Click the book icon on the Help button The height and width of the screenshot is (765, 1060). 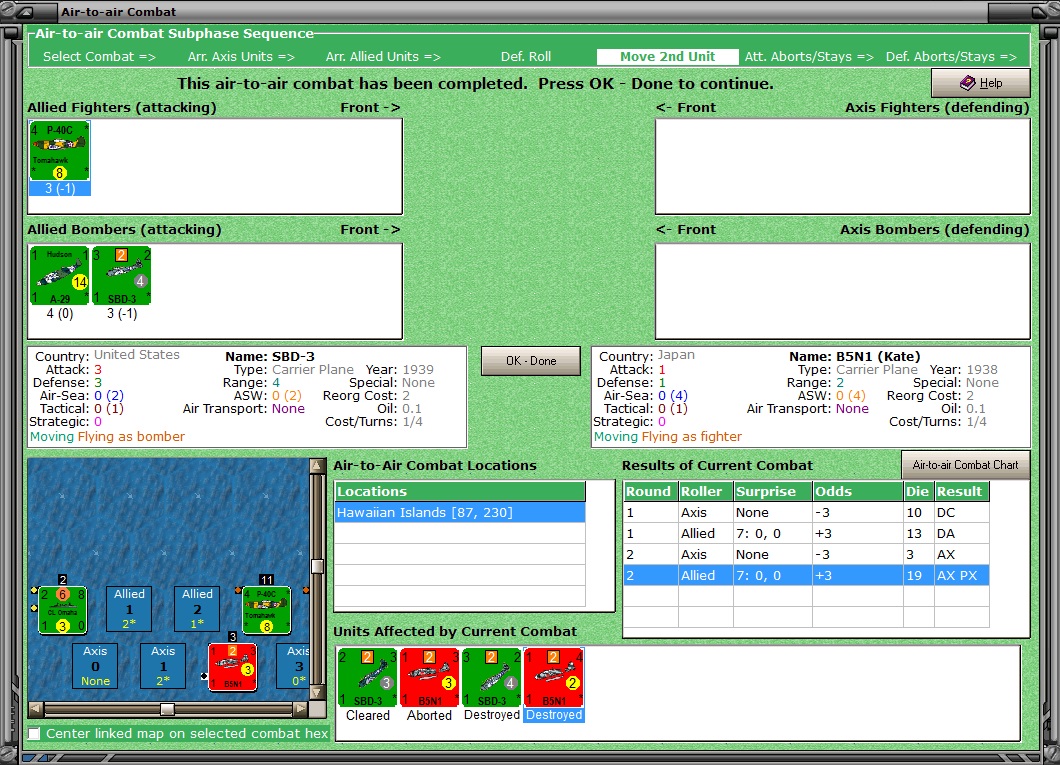967,82
